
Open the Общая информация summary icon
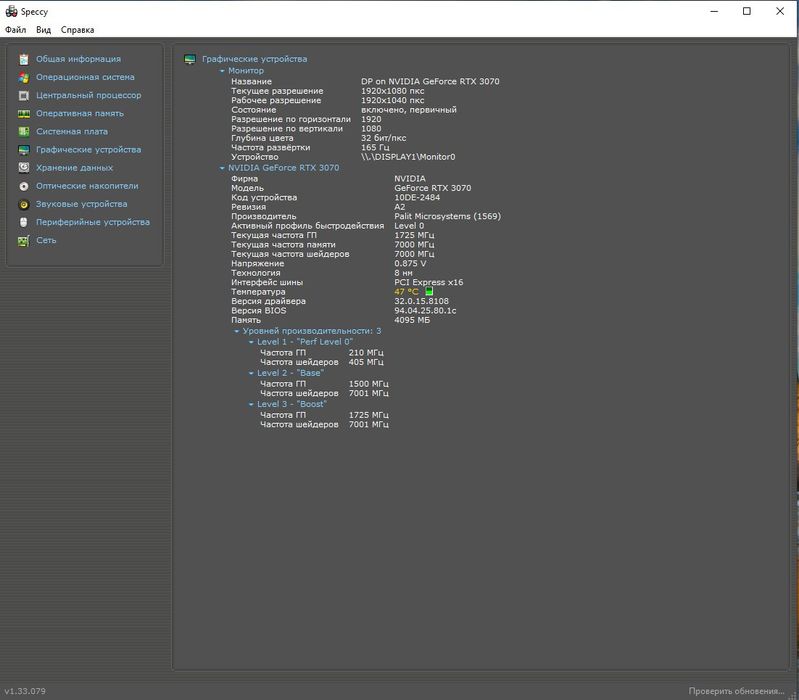(24, 59)
